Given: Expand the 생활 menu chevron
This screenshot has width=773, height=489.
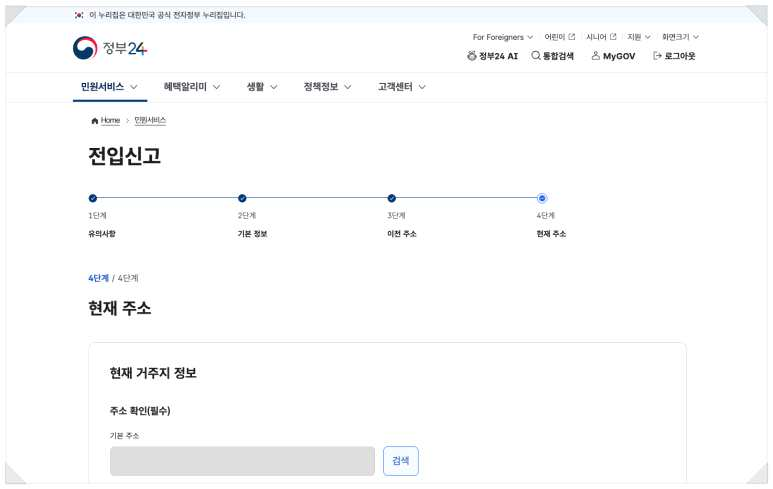Looking at the screenshot, I should coord(274,87).
